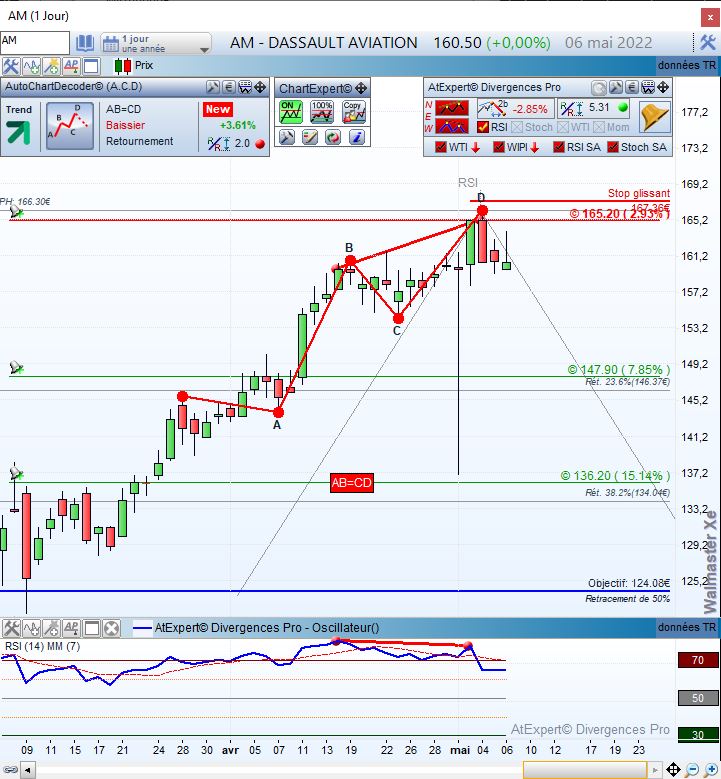Zoom out with minus magnifier

(x=691, y=770)
